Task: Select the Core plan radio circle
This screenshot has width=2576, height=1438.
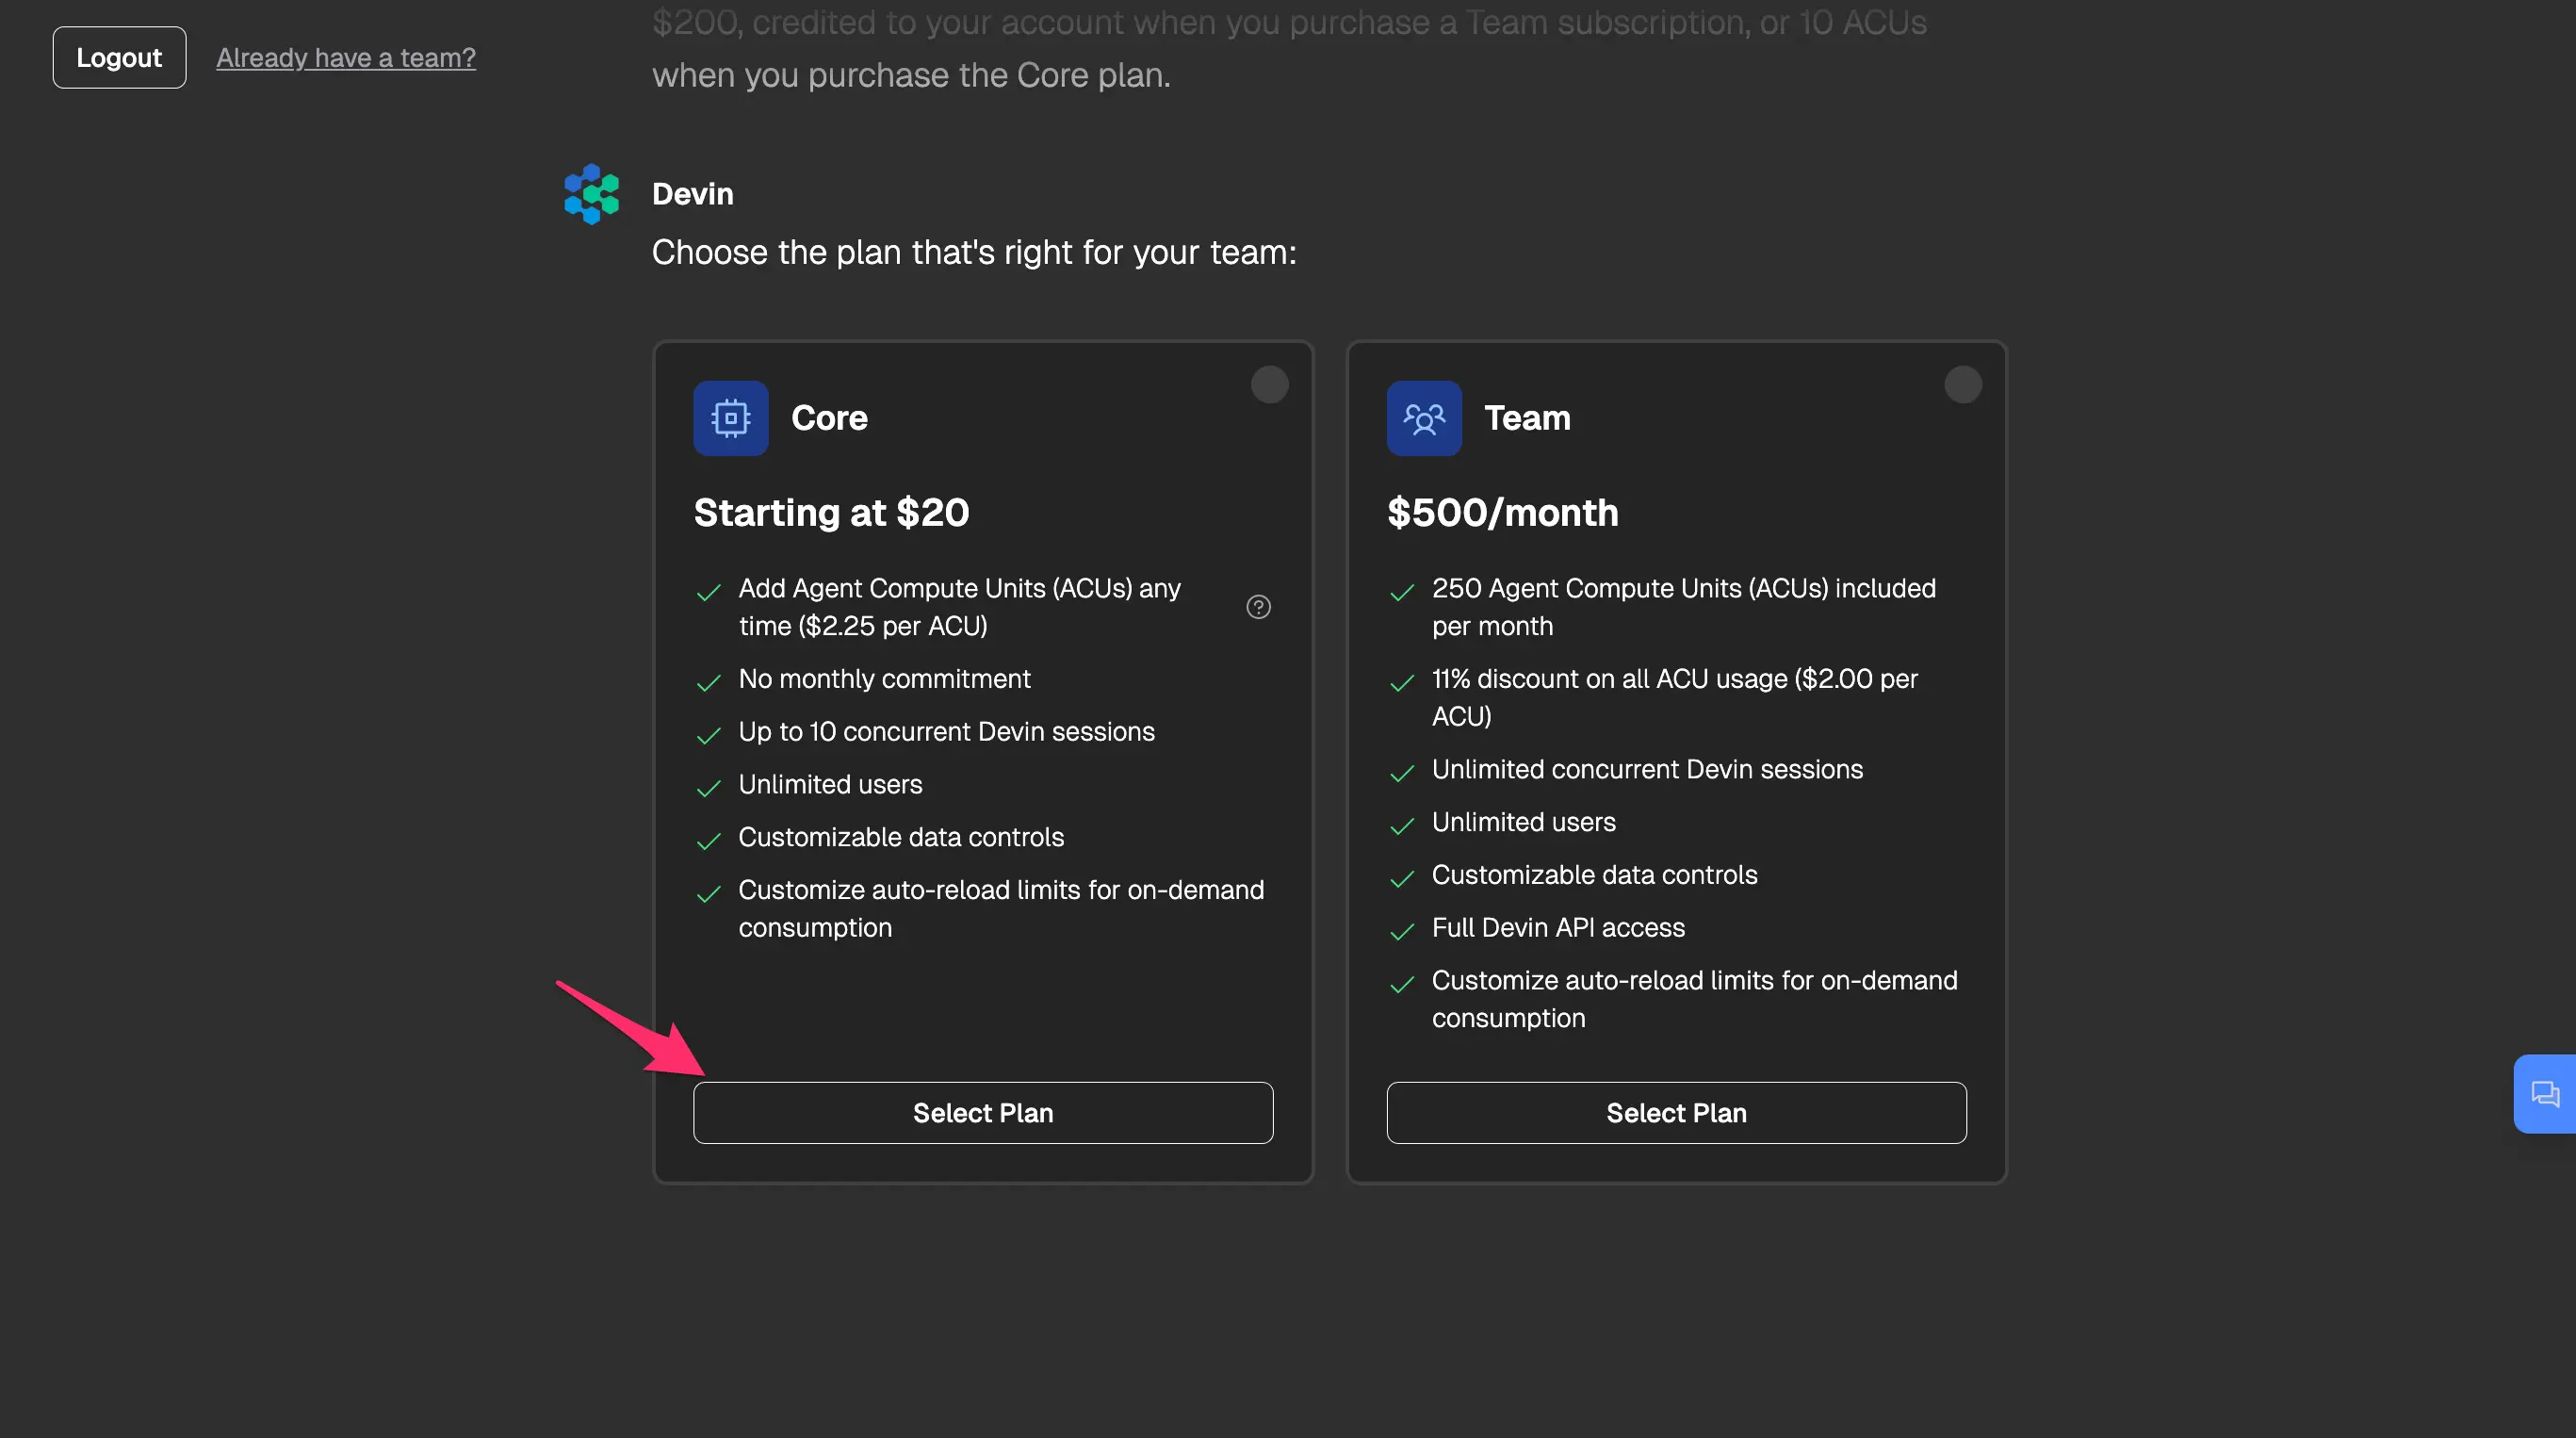Action: click(1269, 385)
